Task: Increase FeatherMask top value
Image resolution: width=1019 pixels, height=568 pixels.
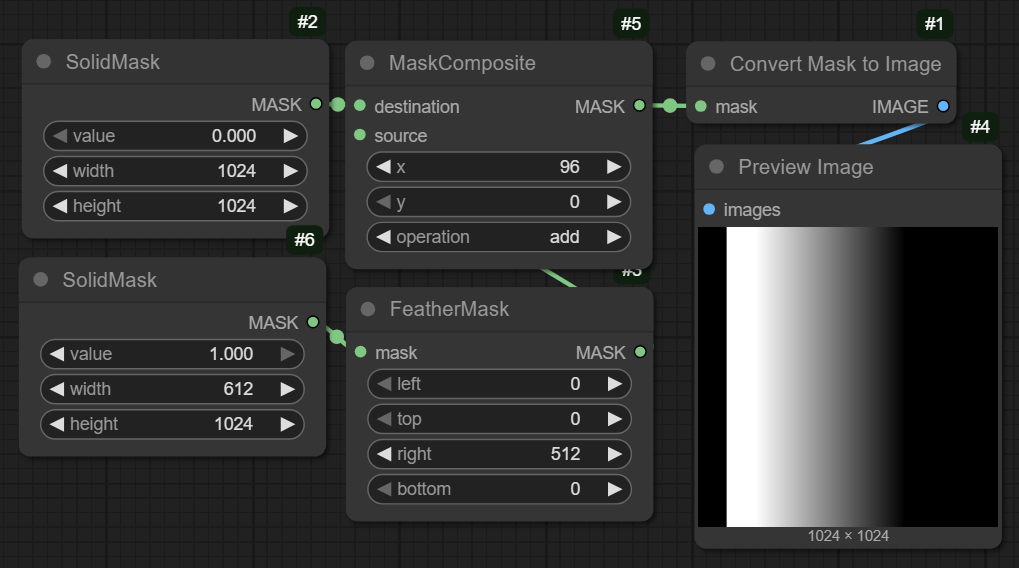Action: [615, 419]
